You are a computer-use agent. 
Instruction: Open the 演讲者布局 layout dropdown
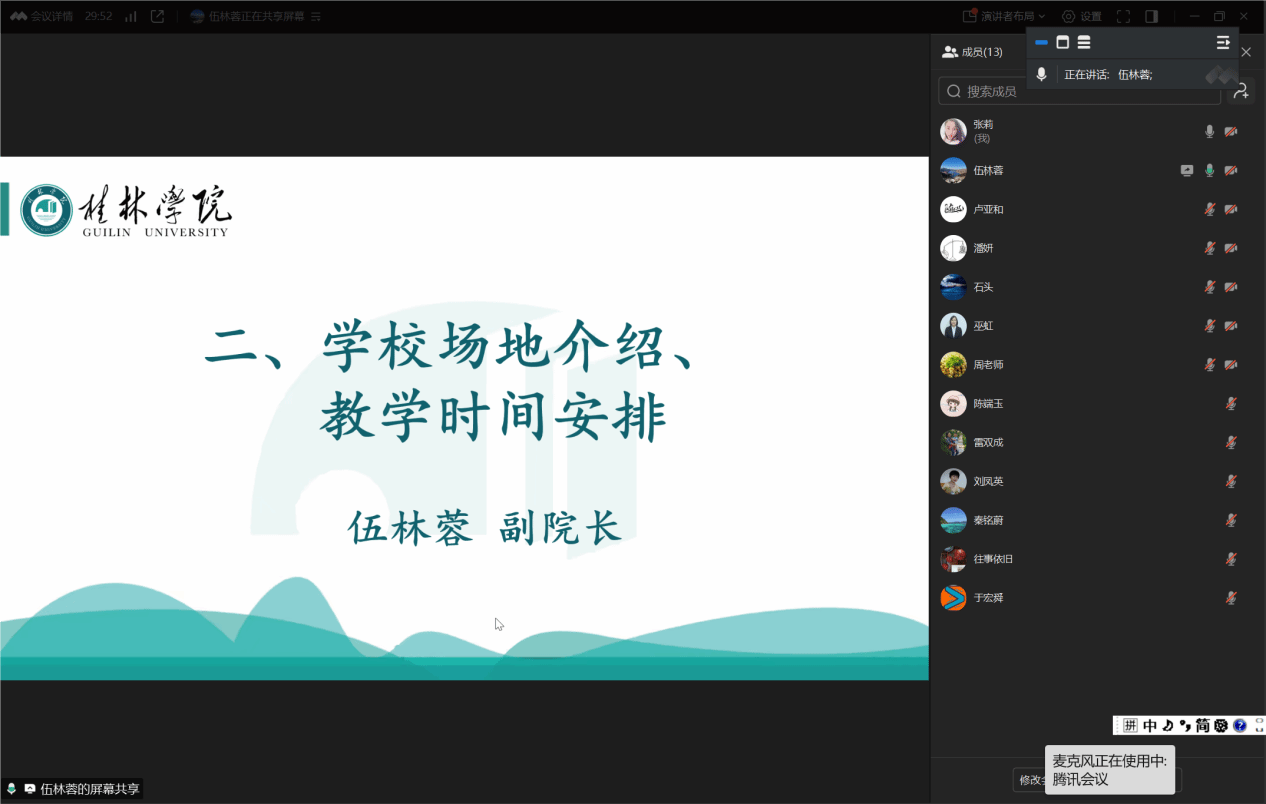coord(1004,16)
